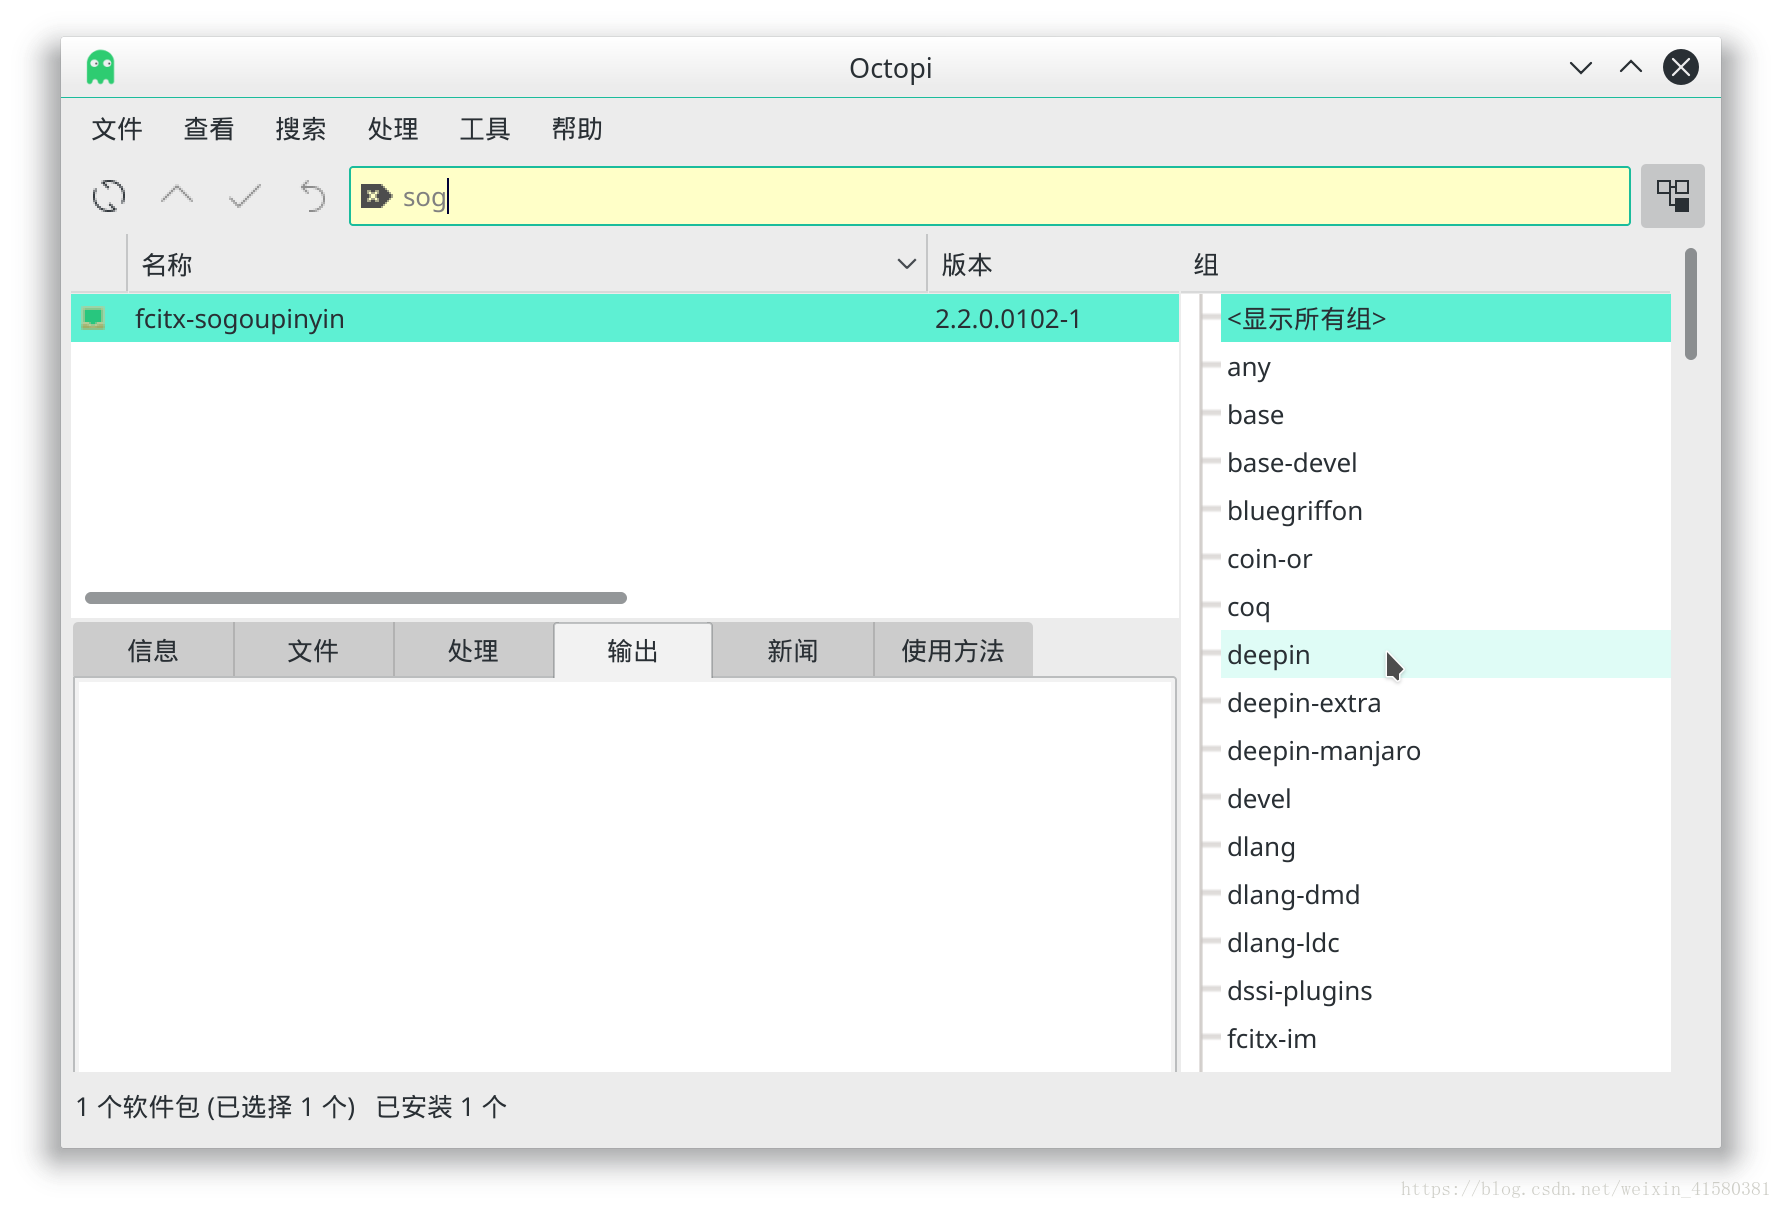Click the sync database refresh icon

point(109,196)
